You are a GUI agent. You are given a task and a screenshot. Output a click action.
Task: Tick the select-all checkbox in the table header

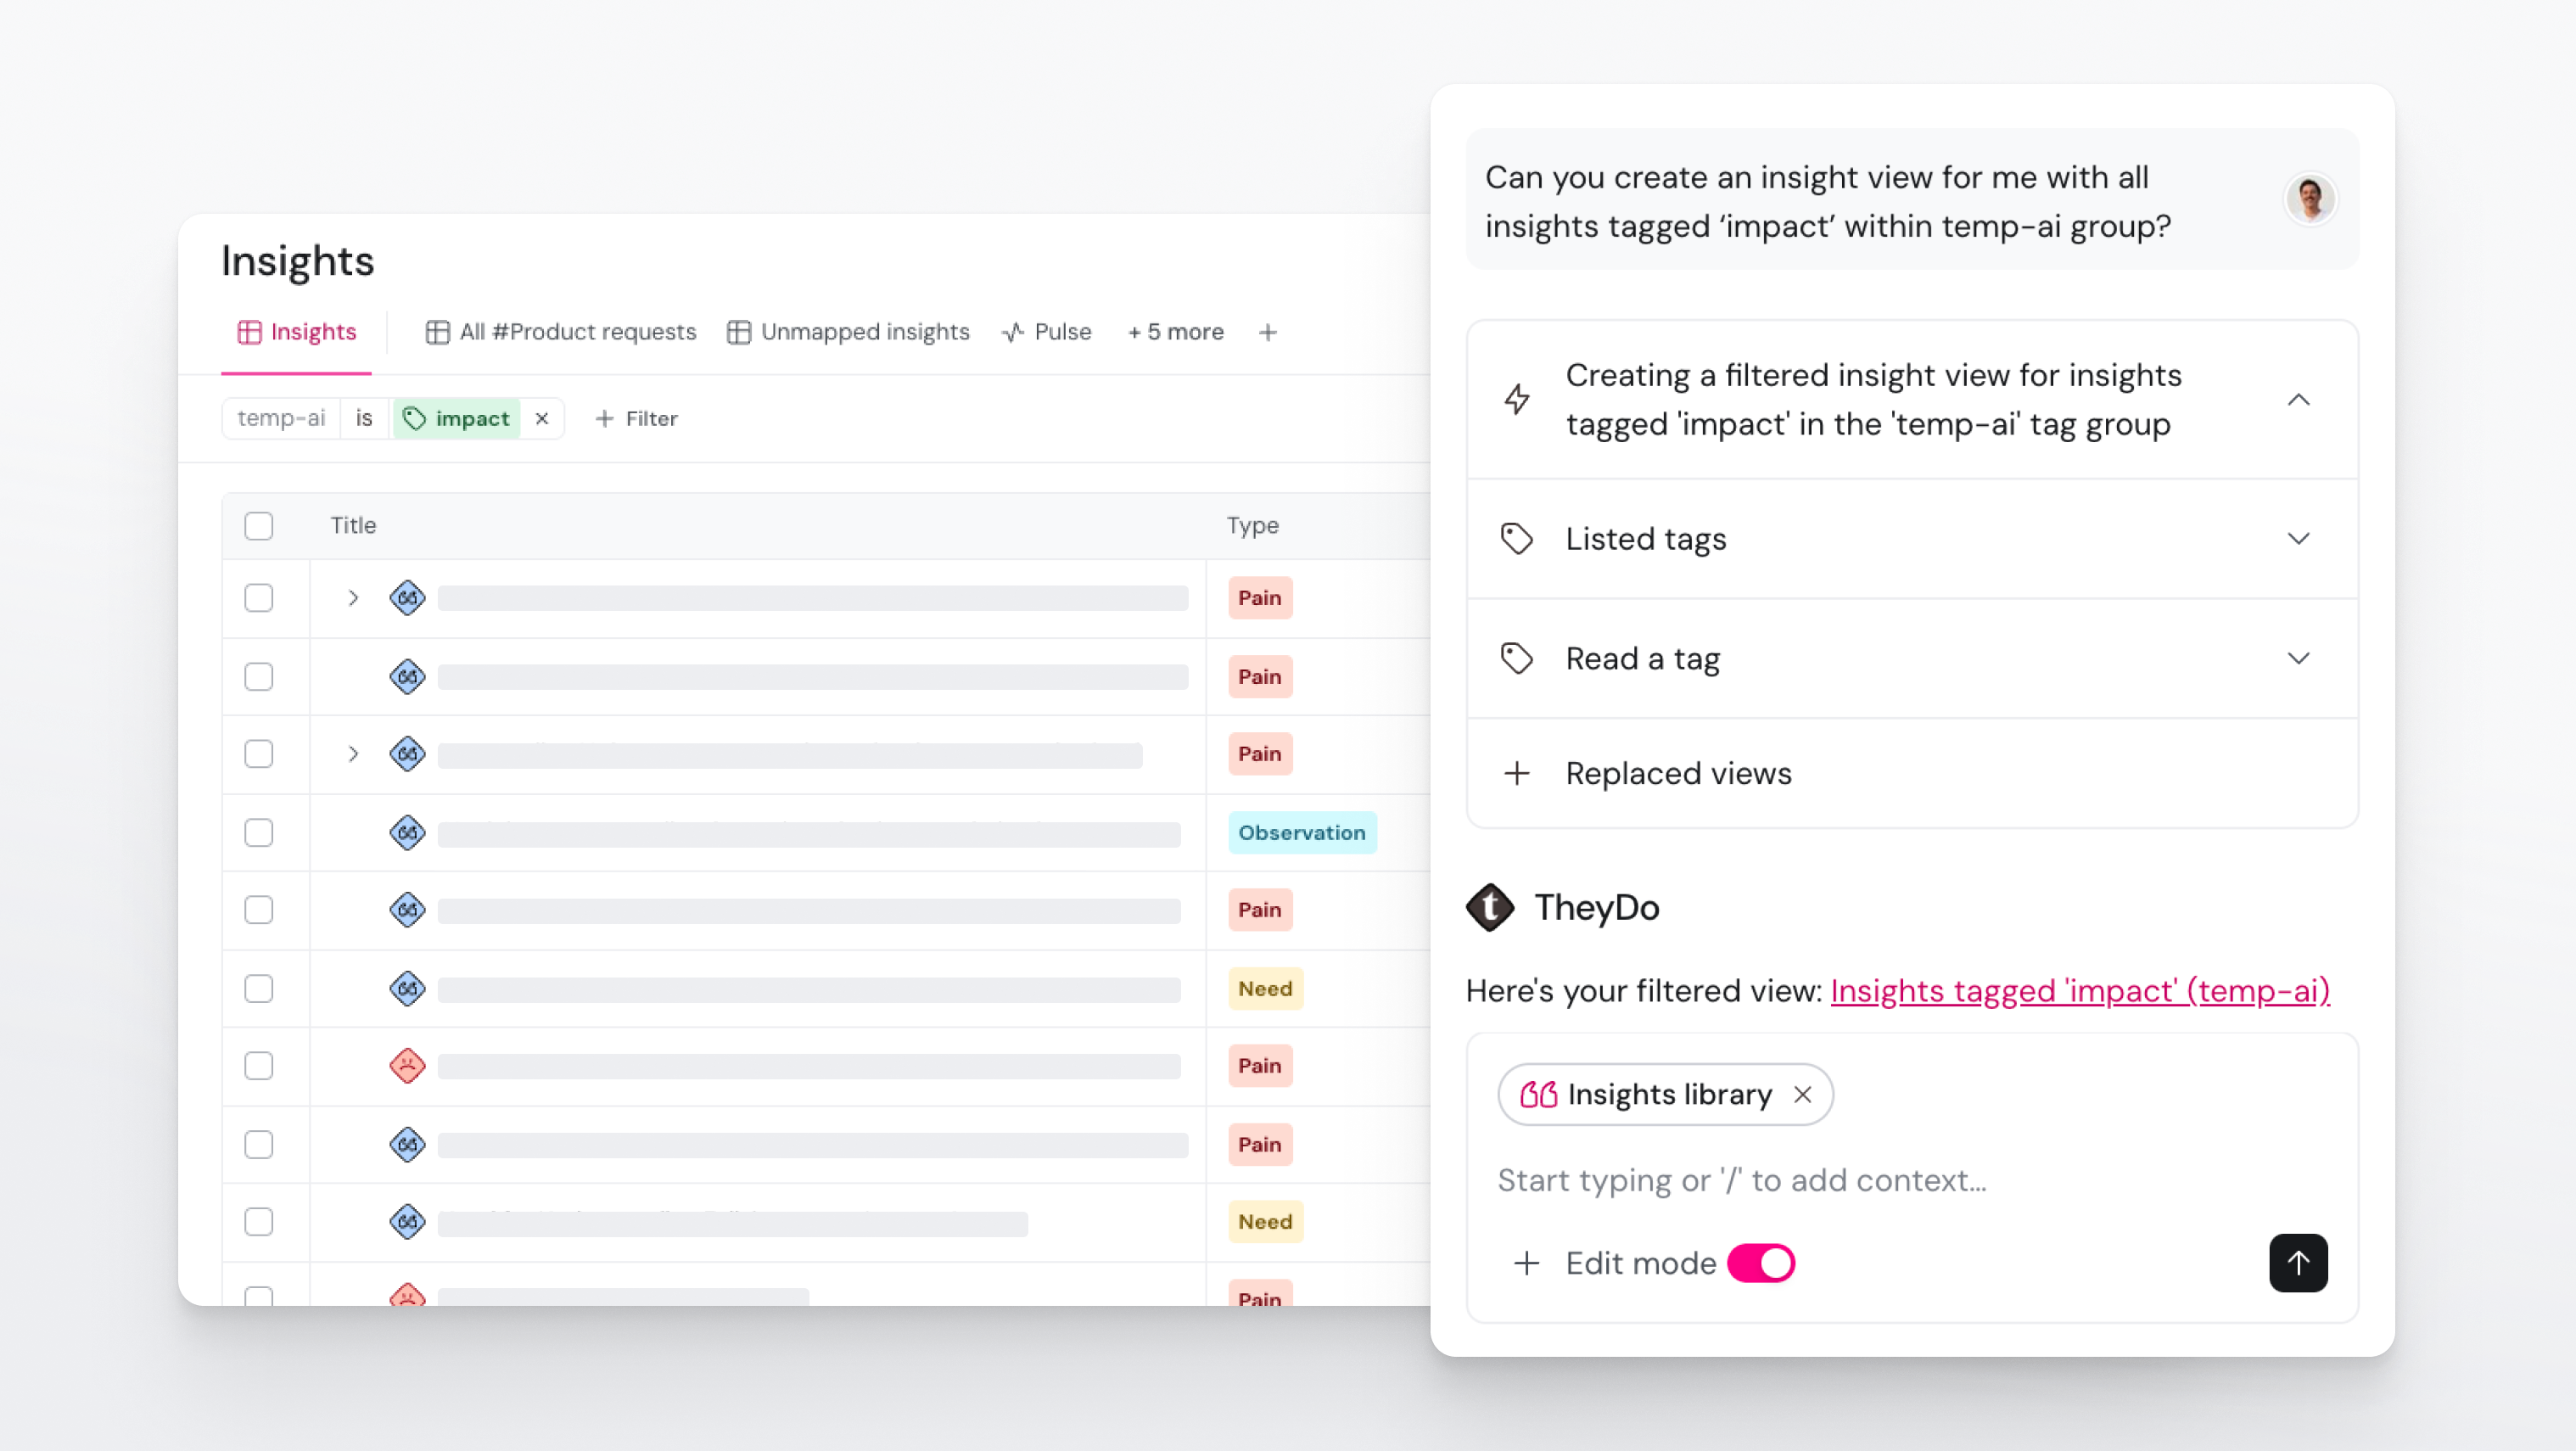point(259,526)
